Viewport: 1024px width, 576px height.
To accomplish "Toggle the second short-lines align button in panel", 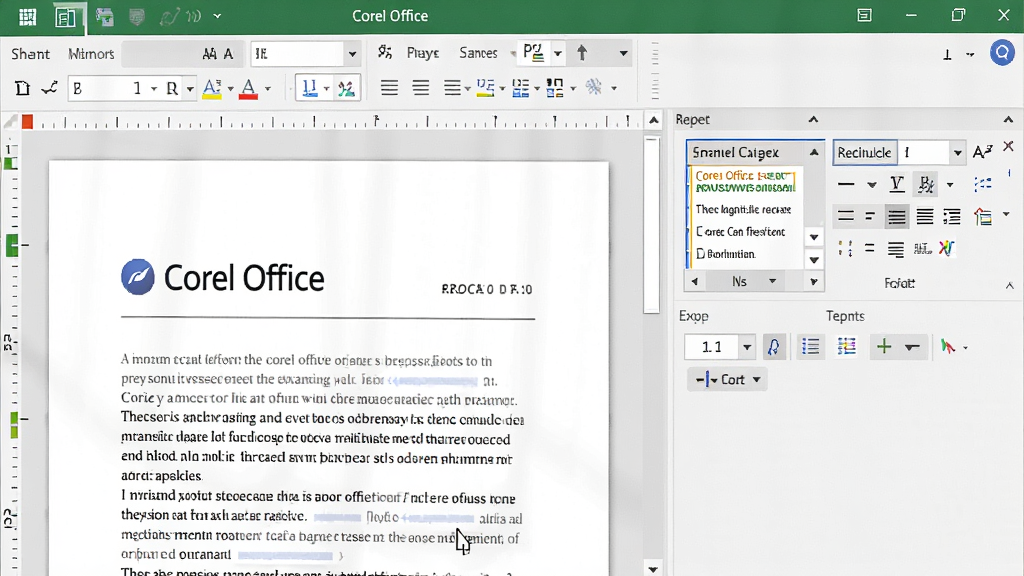I will (x=870, y=216).
